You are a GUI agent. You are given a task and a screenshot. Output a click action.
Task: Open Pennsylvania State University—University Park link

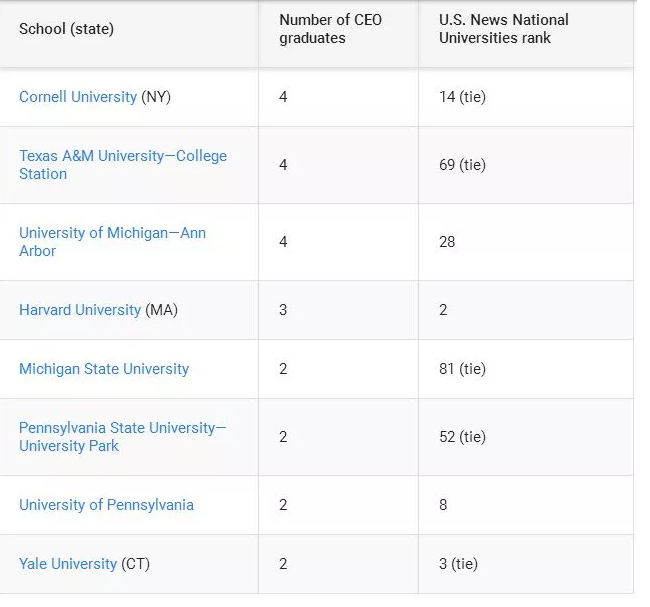(x=123, y=437)
